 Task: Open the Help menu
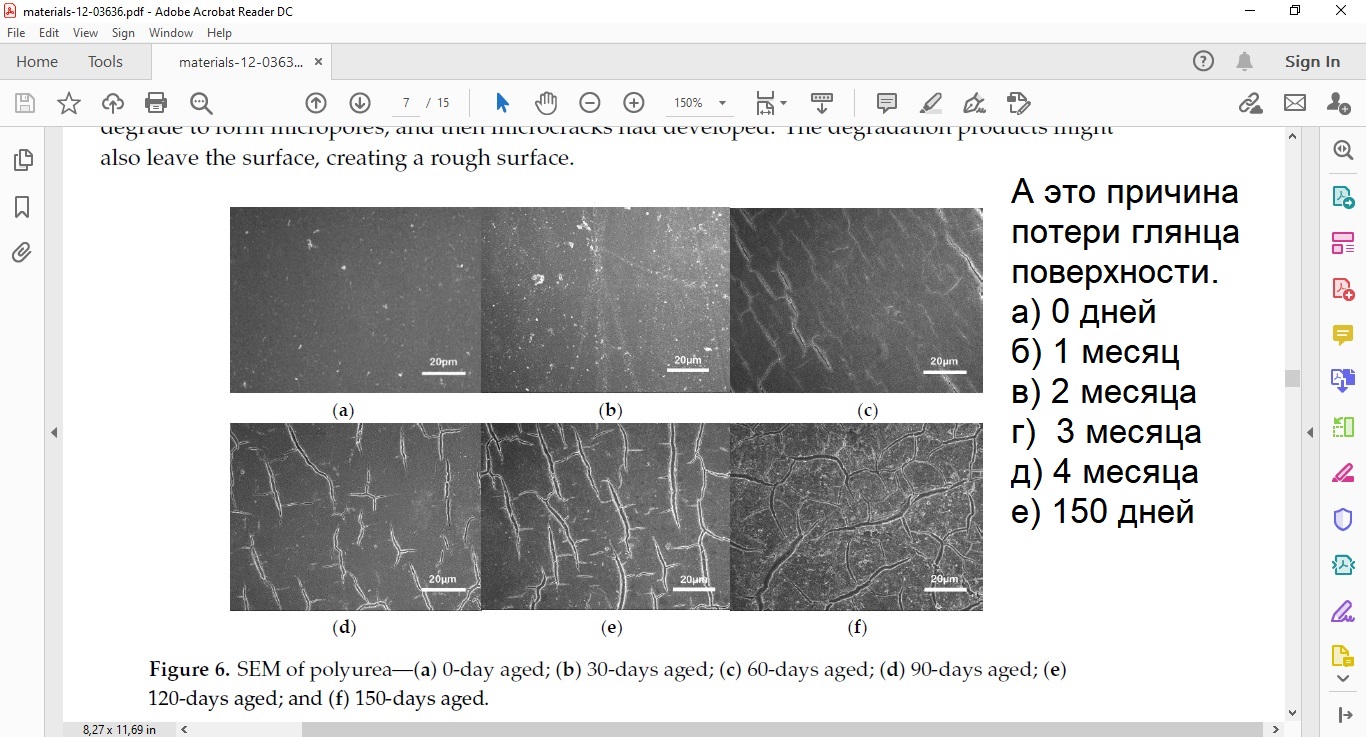[219, 33]
